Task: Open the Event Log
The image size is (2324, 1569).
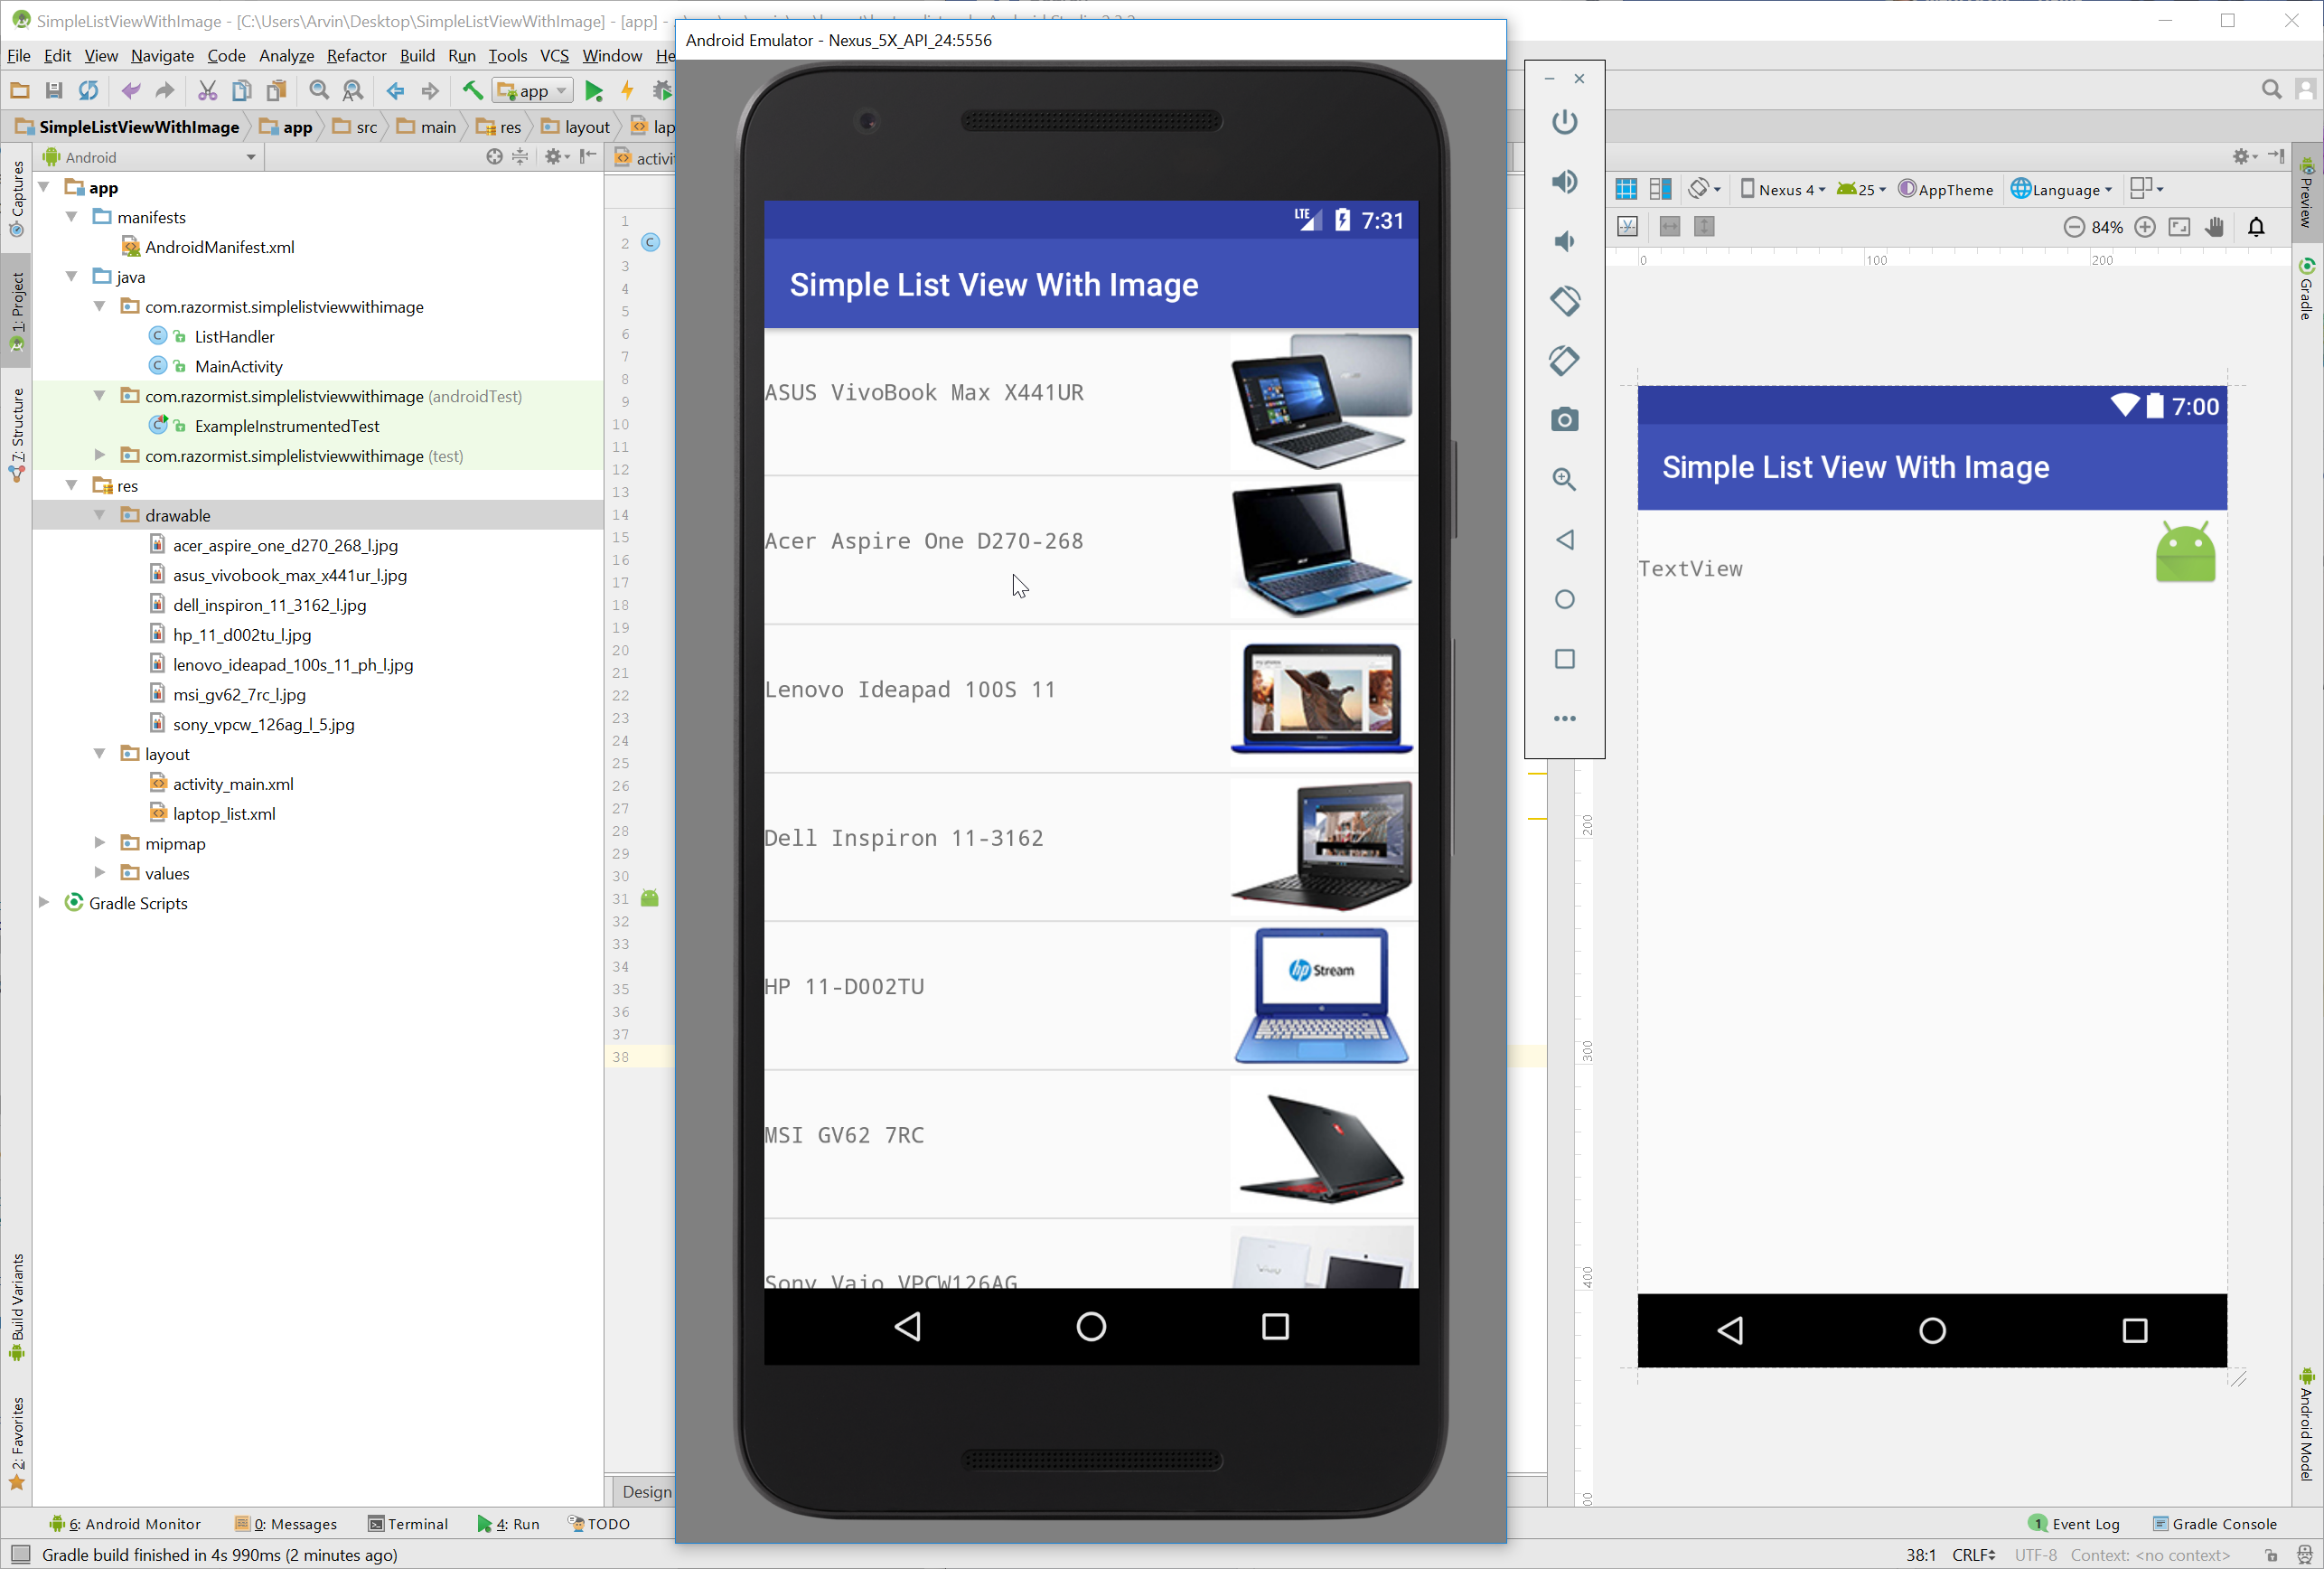Action: click(x=2074, y=1523)
